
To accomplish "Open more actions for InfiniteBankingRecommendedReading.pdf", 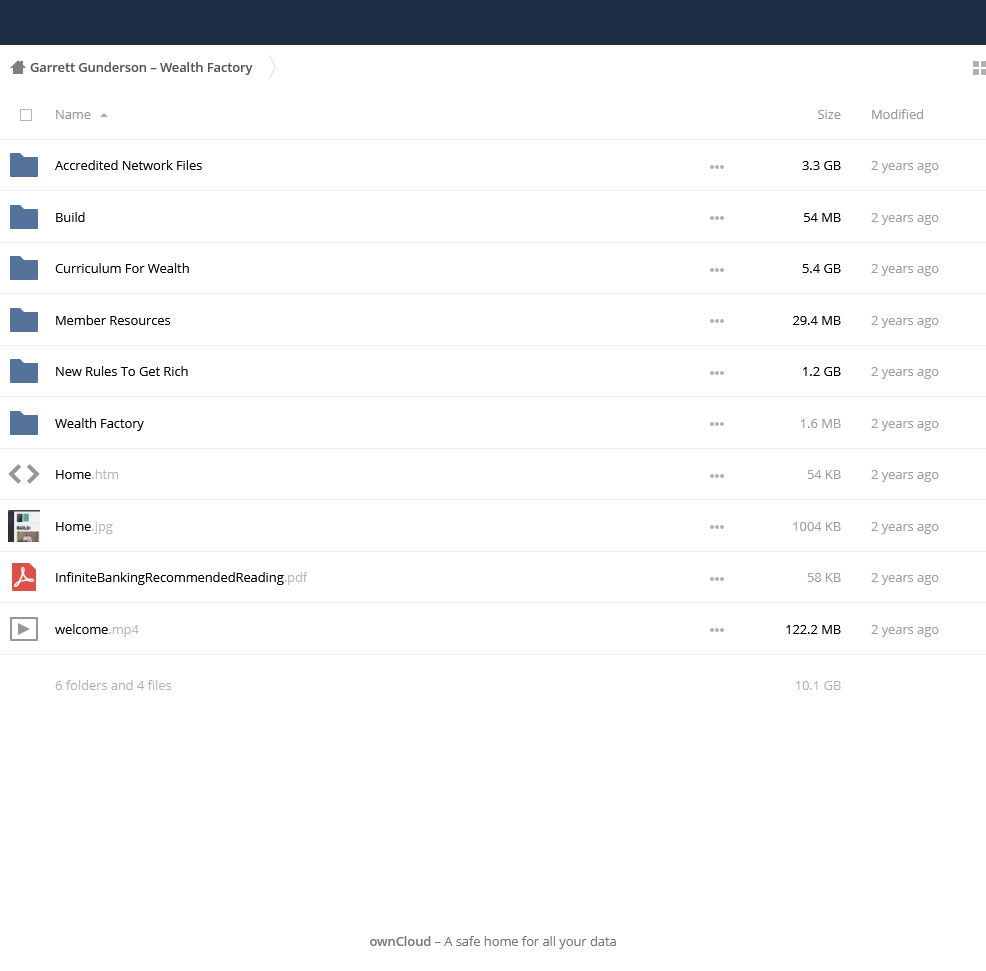I will (717, 579).
